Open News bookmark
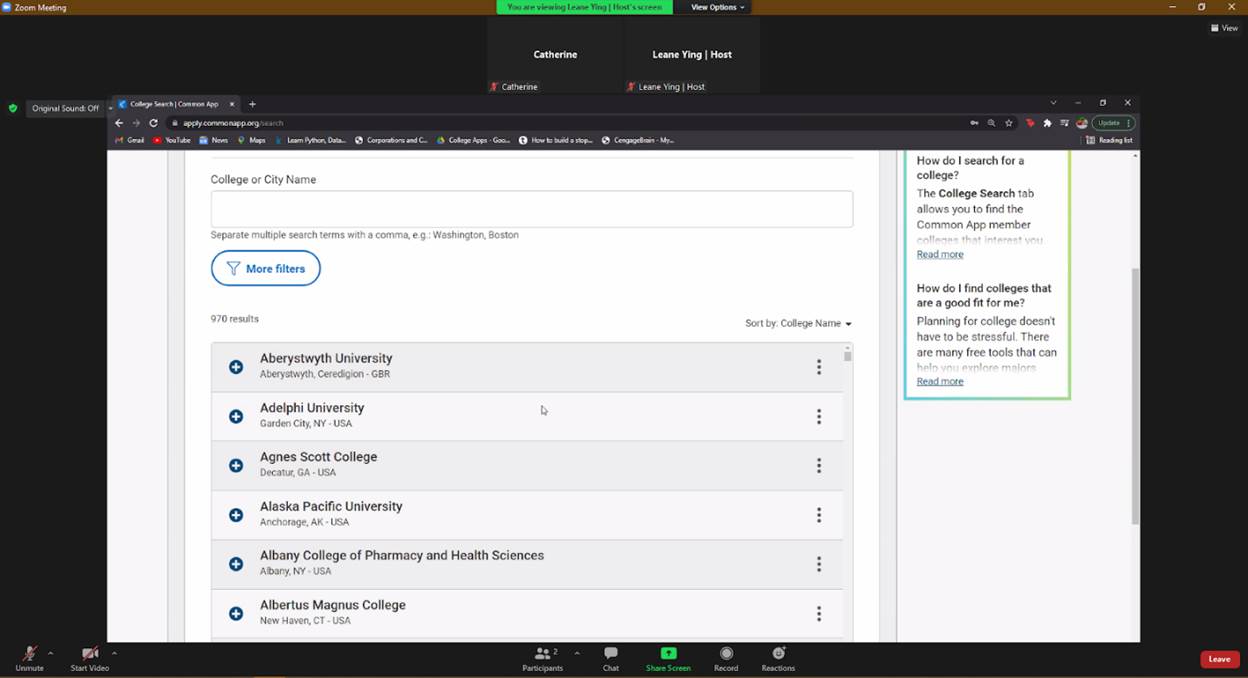The height and width of the screenshot is (678, 1248). coord(214,140)
